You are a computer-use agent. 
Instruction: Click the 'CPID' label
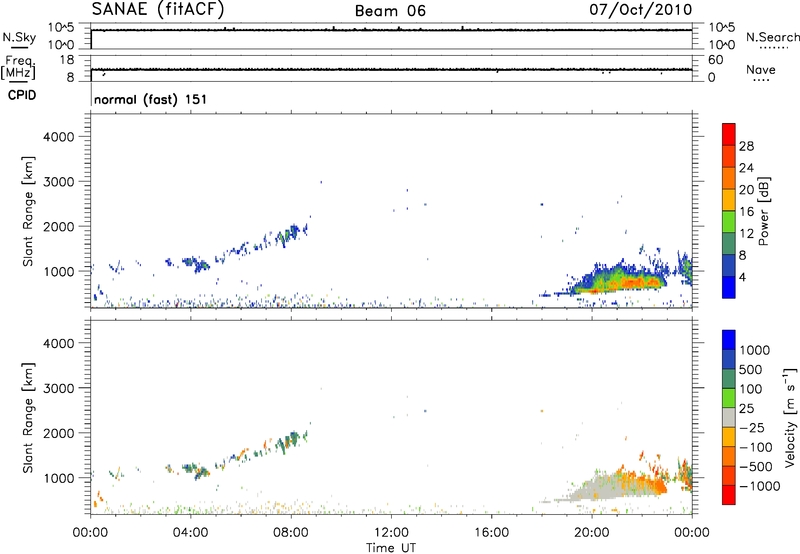pyautogui.click(x=22, y=95)
